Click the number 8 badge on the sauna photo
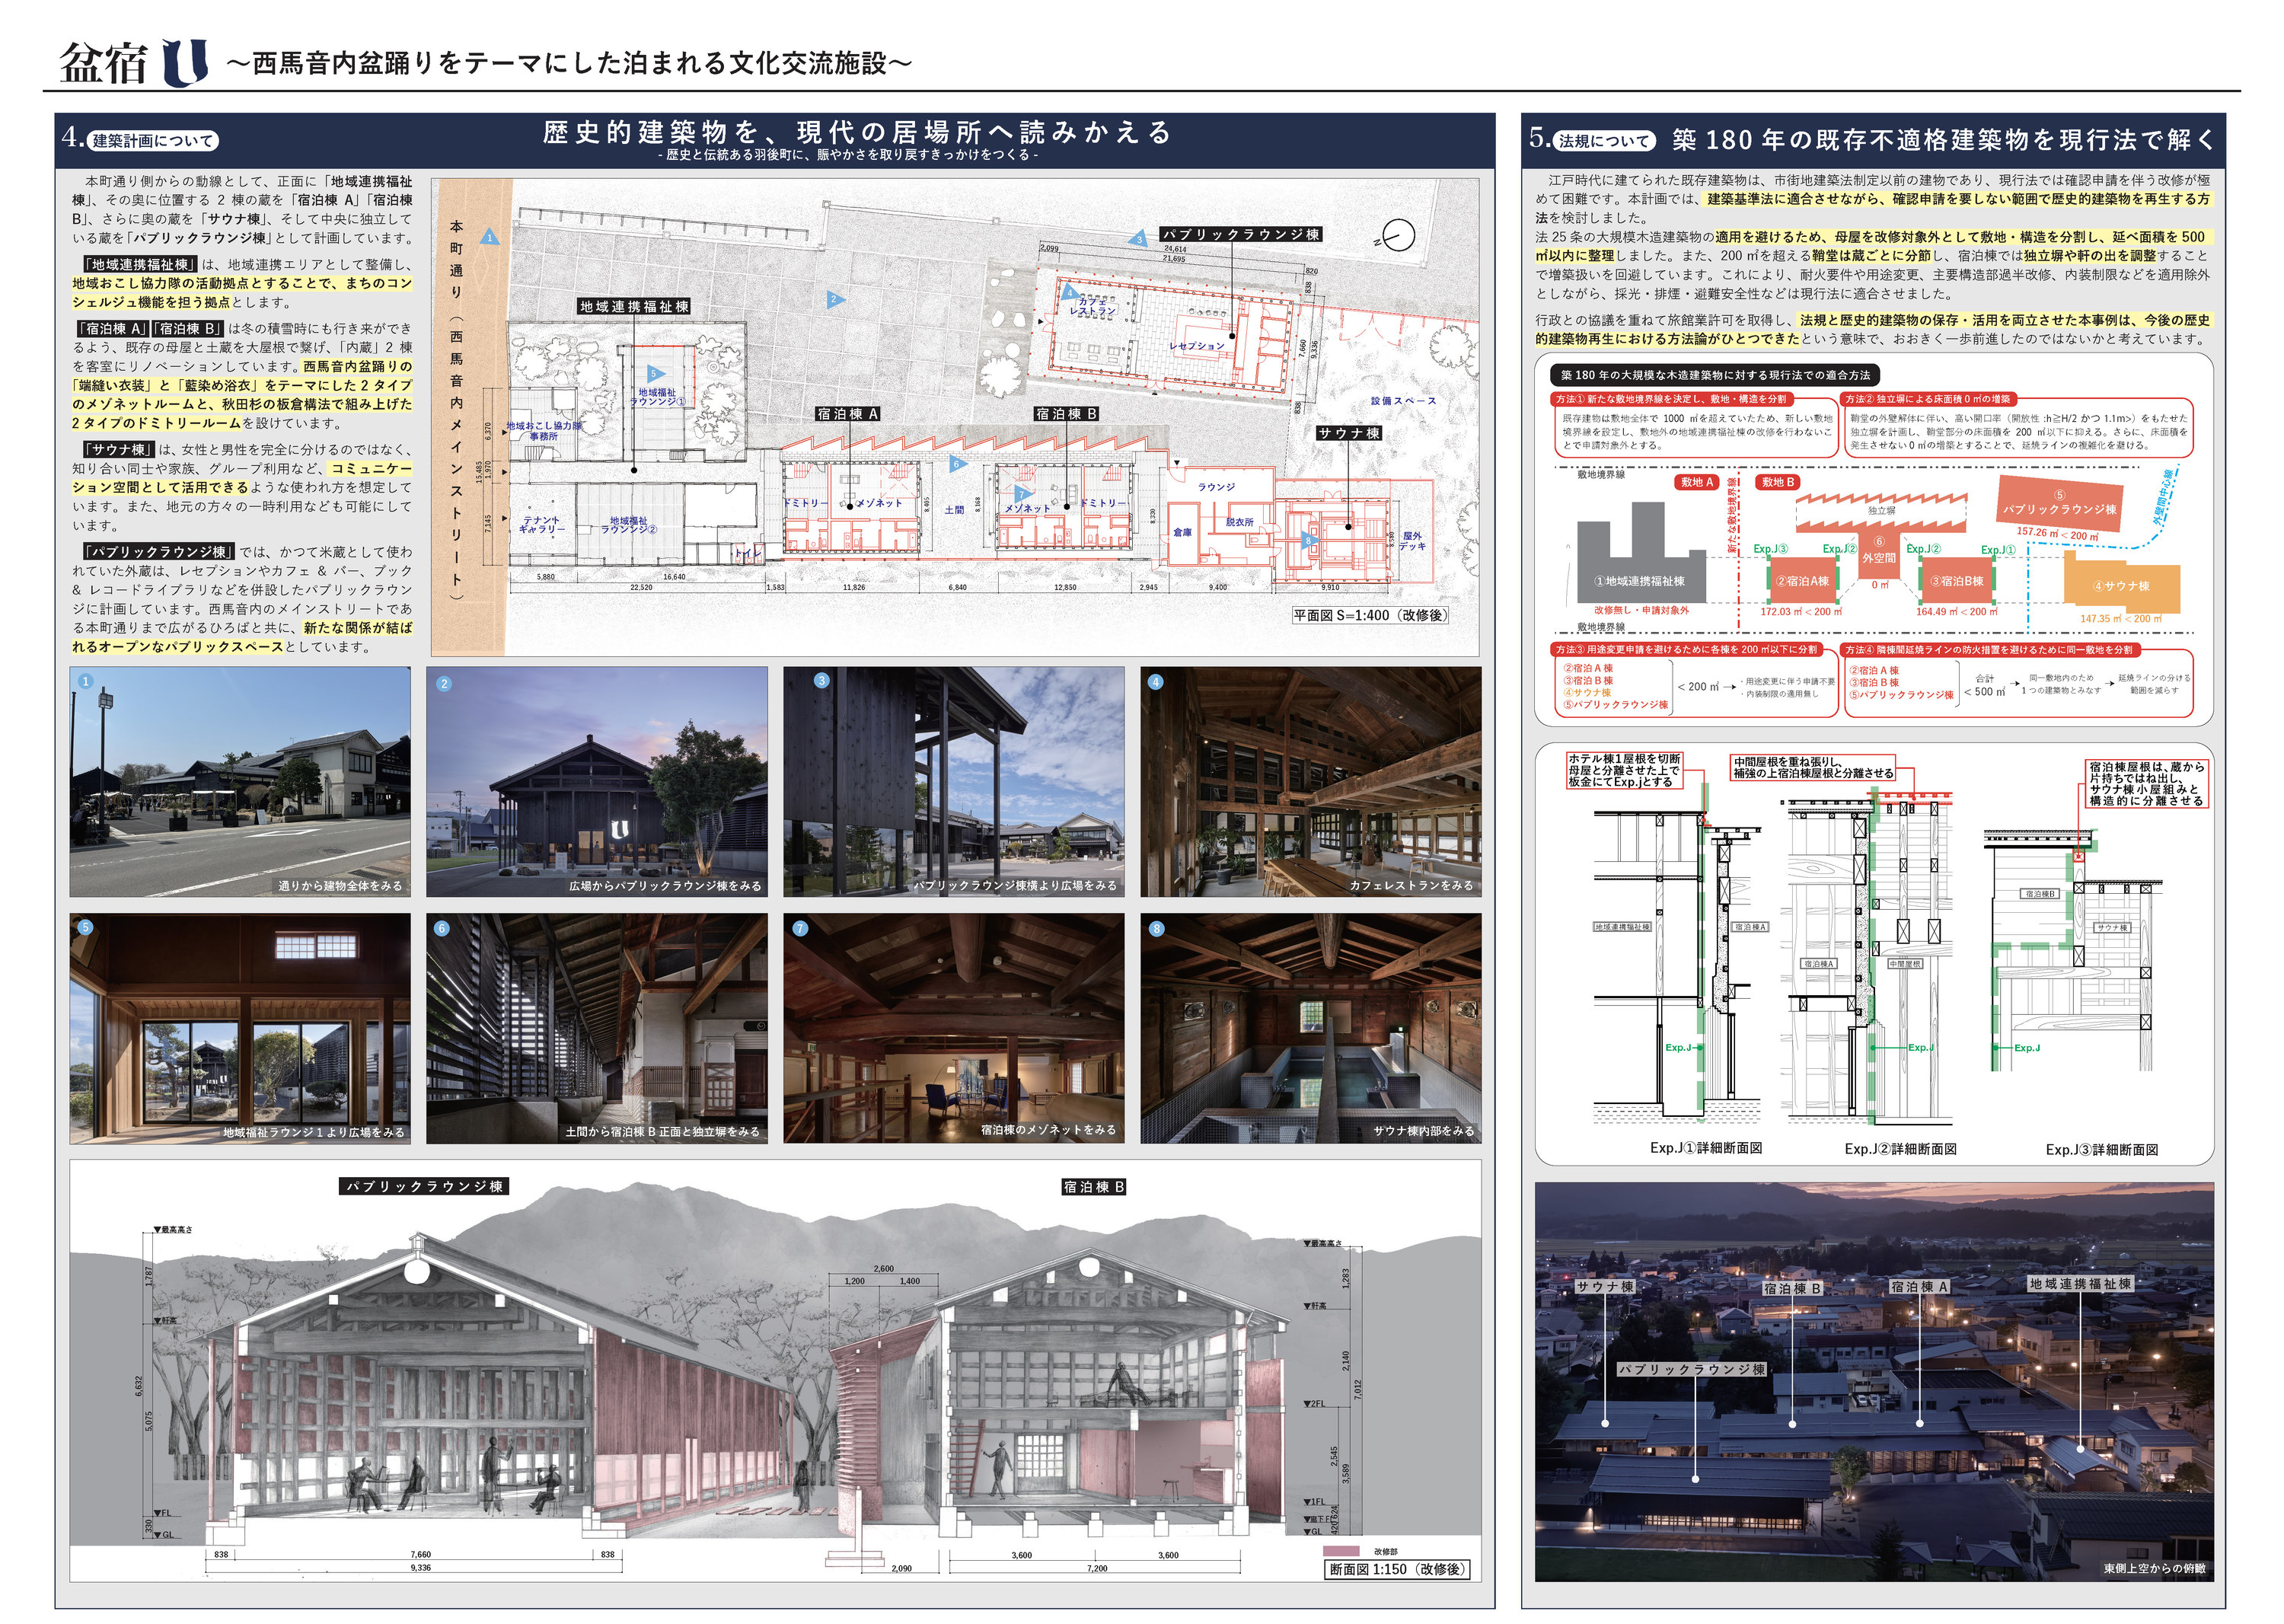 tap(1157, 928)
